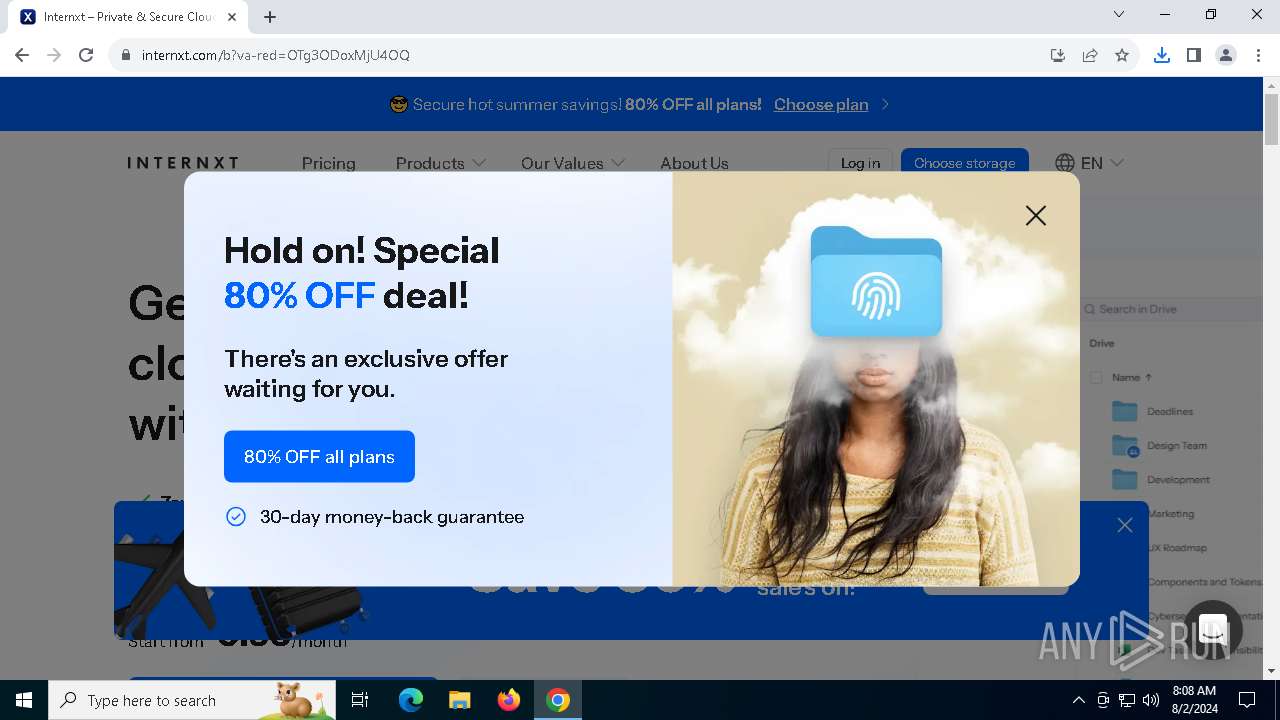Select the Development folder row
Image resolution: width=1280 pixels, height=720 pixels.
(1178, 479)
